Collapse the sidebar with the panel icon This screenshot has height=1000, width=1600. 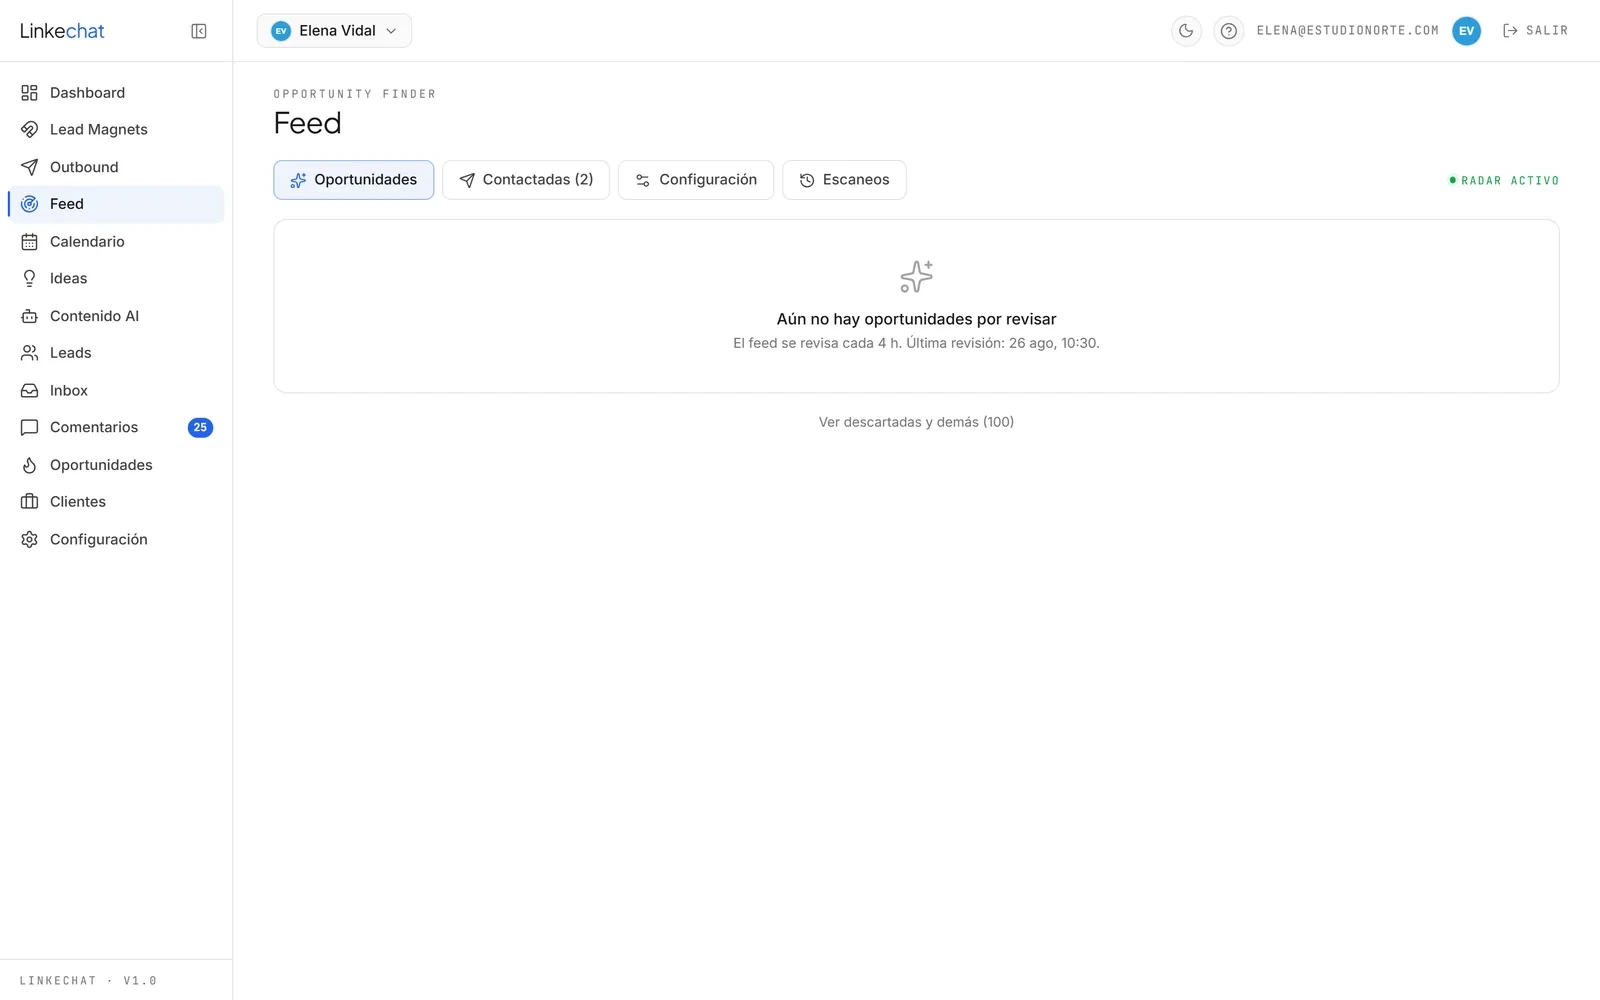(199, 31)
